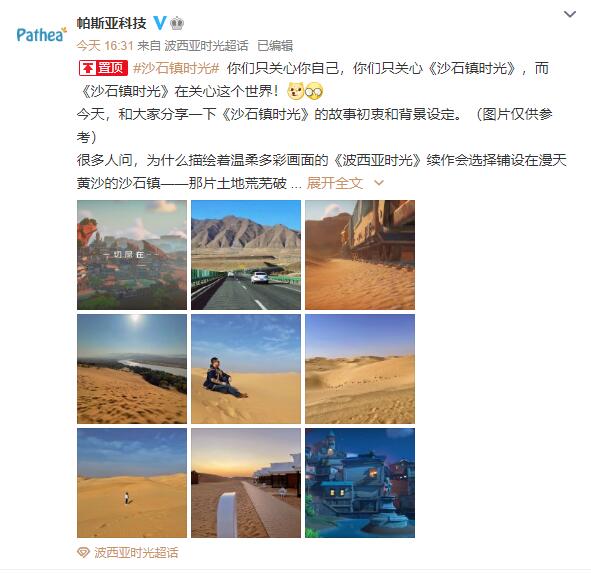Click the glasses emoji in the post

click(x=314, y=91)
